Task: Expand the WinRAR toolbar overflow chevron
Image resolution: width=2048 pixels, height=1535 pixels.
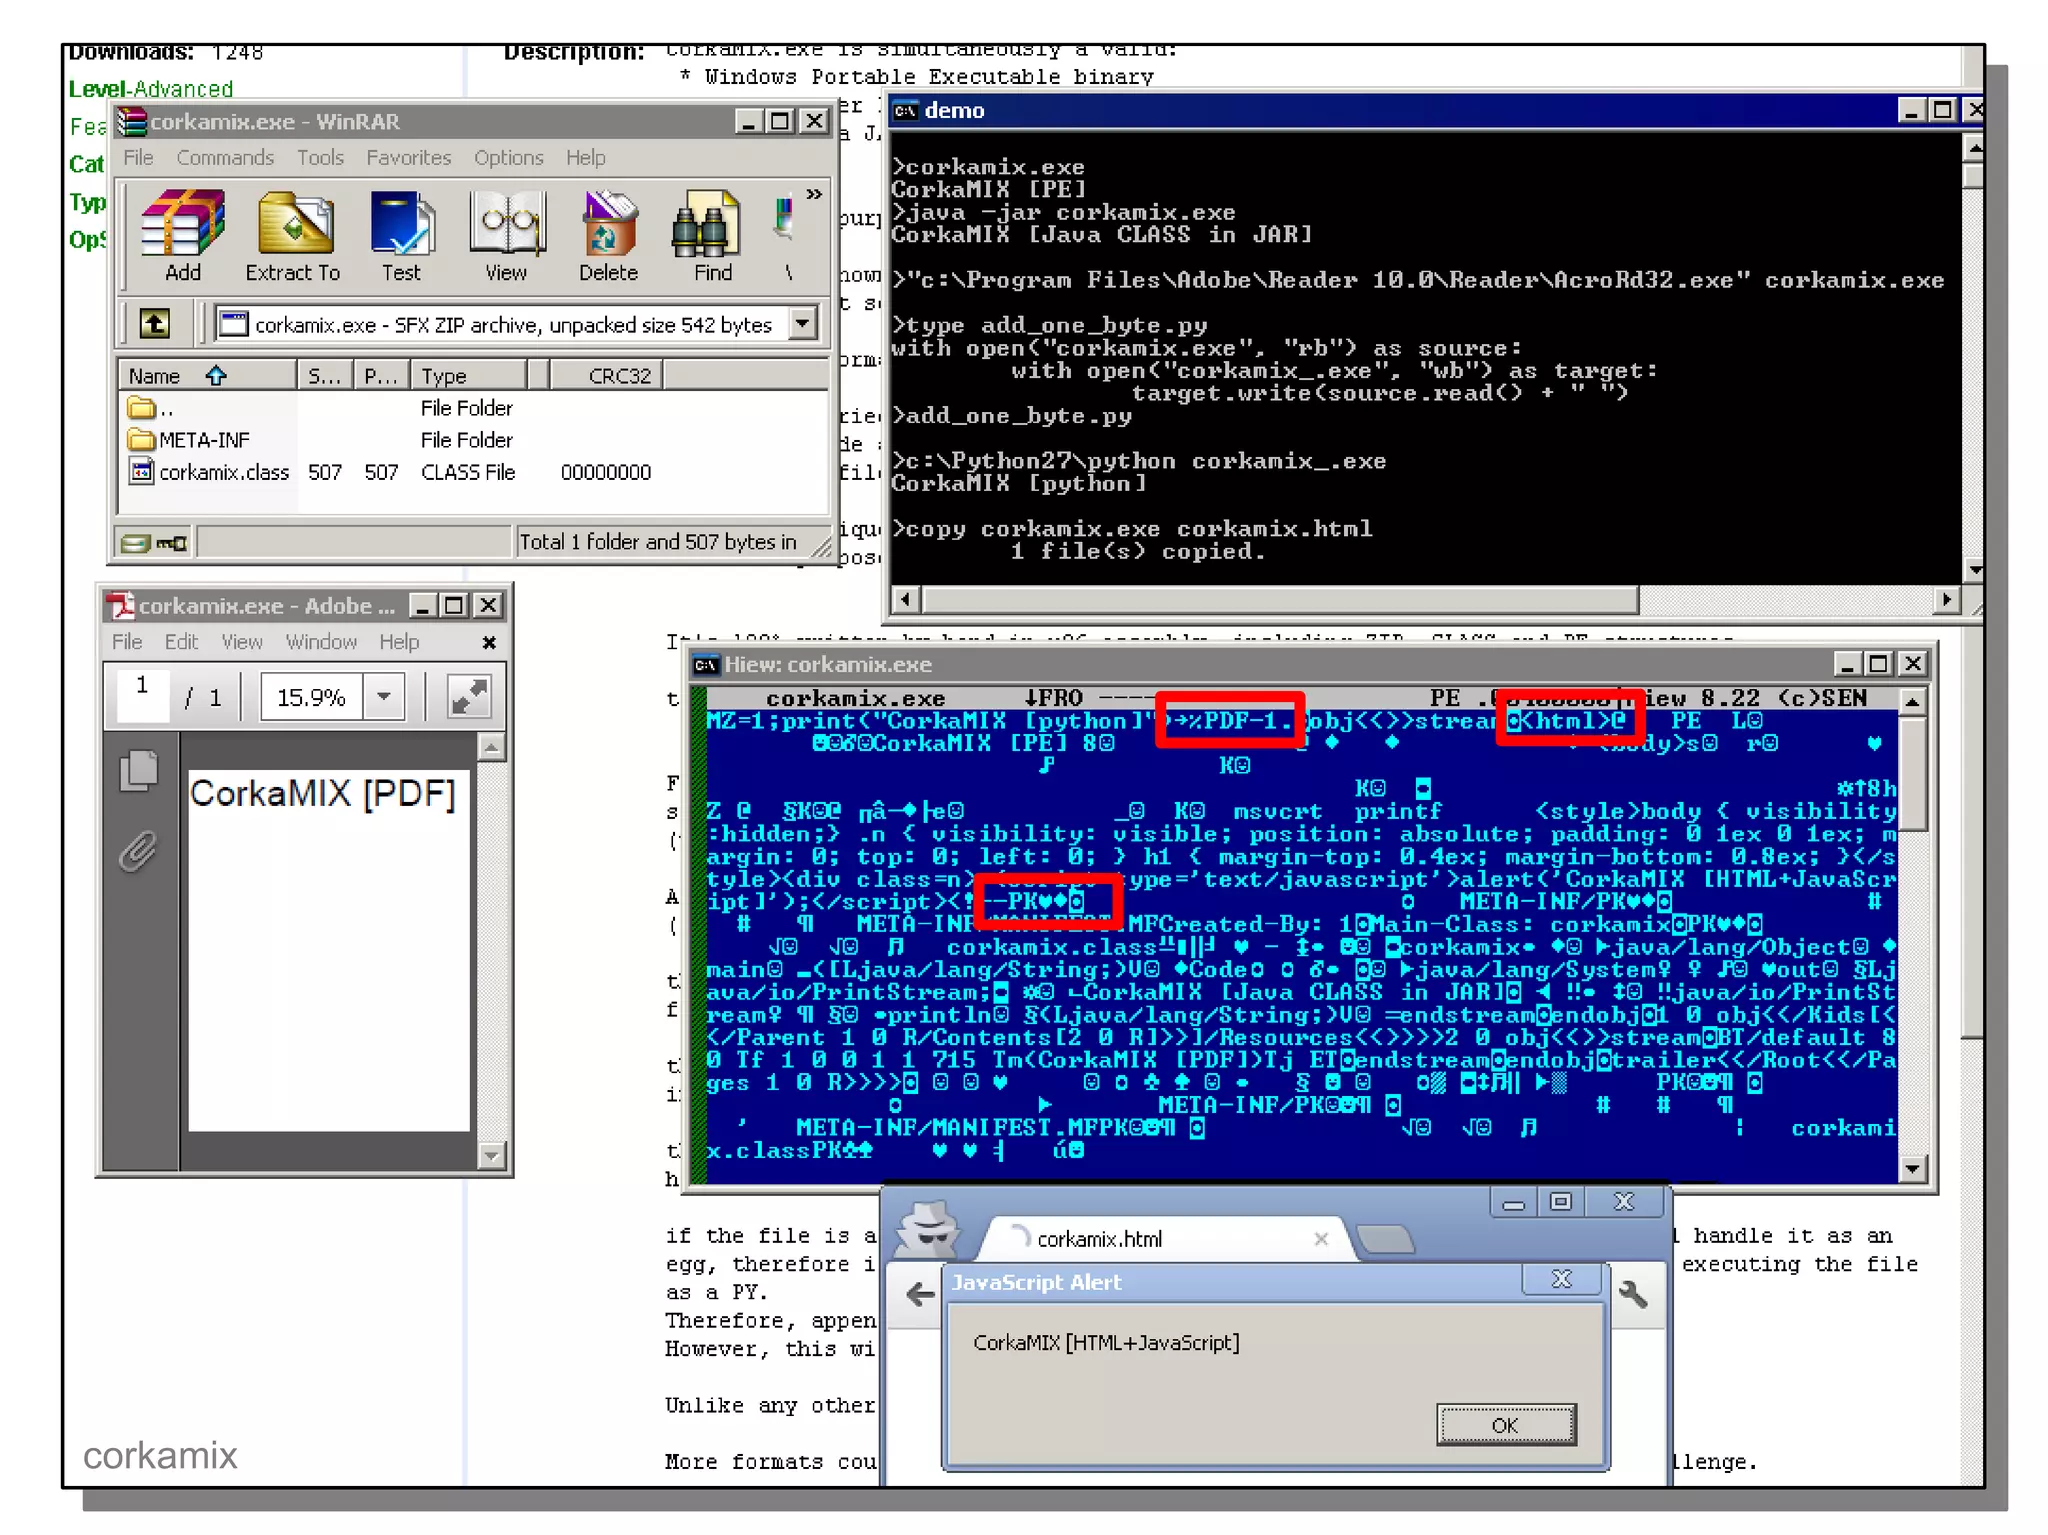Action: (x=814, y=194)
